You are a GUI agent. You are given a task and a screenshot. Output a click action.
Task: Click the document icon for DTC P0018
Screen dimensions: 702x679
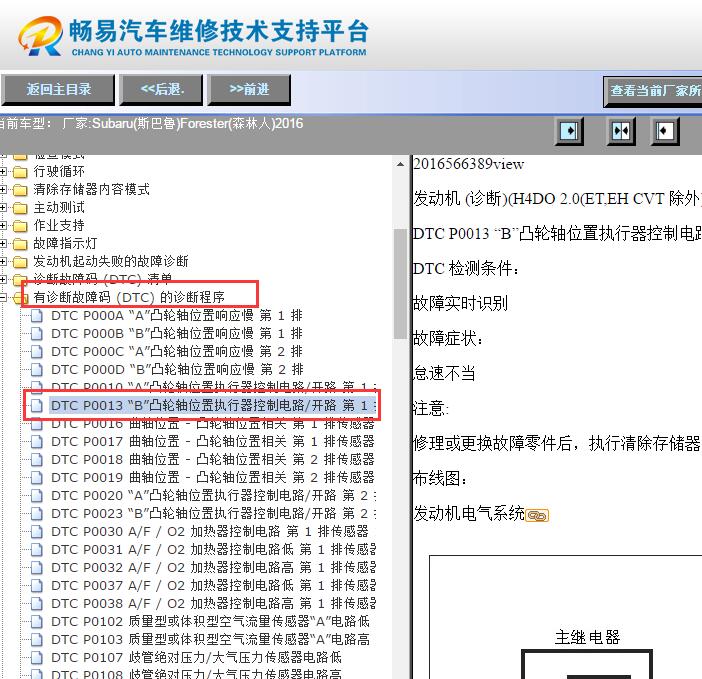click(x=37, y=460)
